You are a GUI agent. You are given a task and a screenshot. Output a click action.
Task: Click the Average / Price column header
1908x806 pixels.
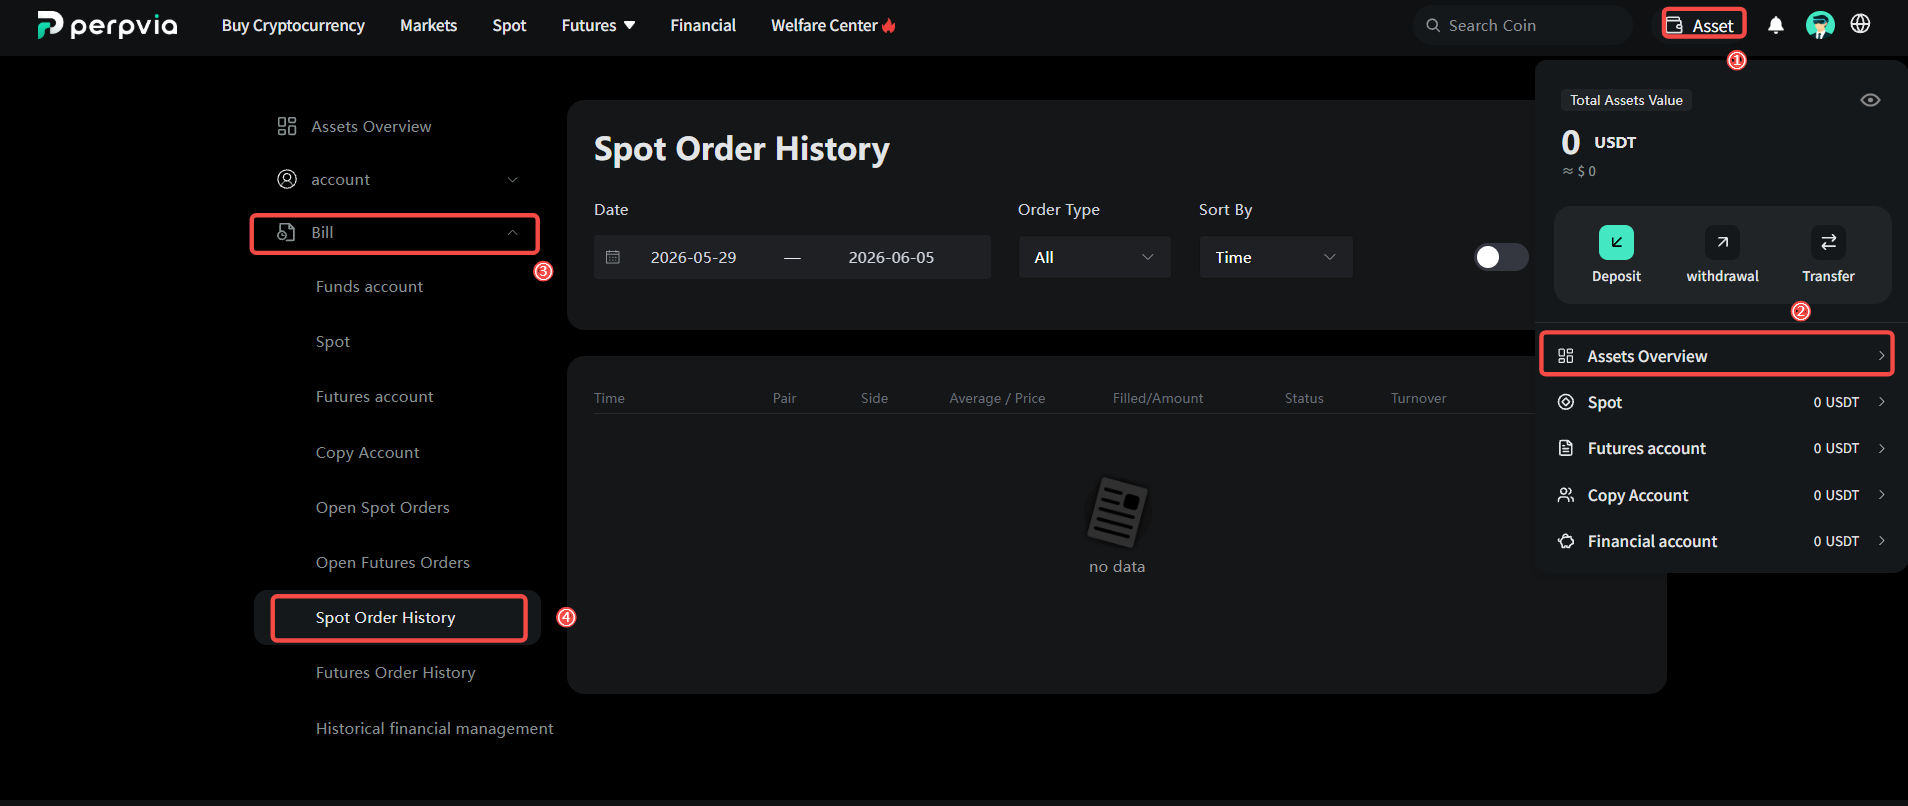[x=997, y=398]
